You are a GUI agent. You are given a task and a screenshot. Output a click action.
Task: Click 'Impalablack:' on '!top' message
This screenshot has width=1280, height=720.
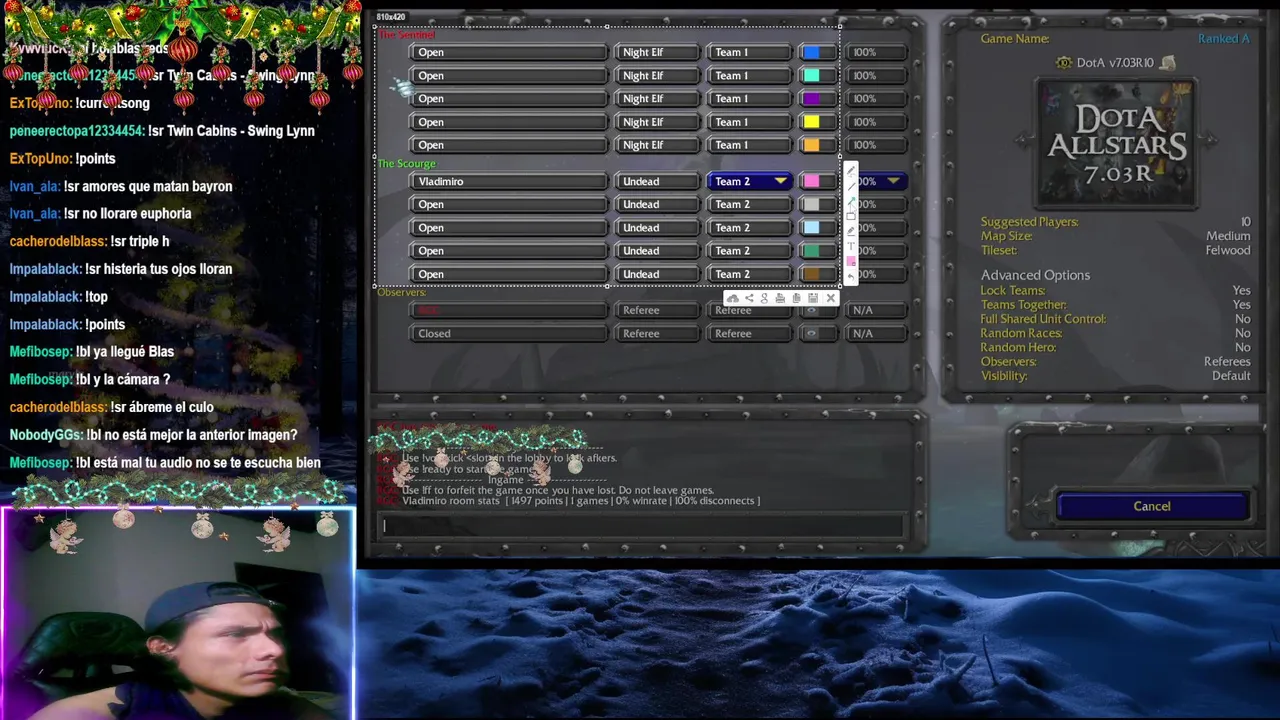point(45,297)
